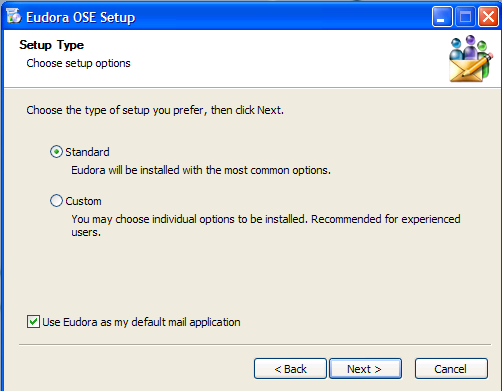
Task: Select the Standard radio button
Action: coord(56,152)
